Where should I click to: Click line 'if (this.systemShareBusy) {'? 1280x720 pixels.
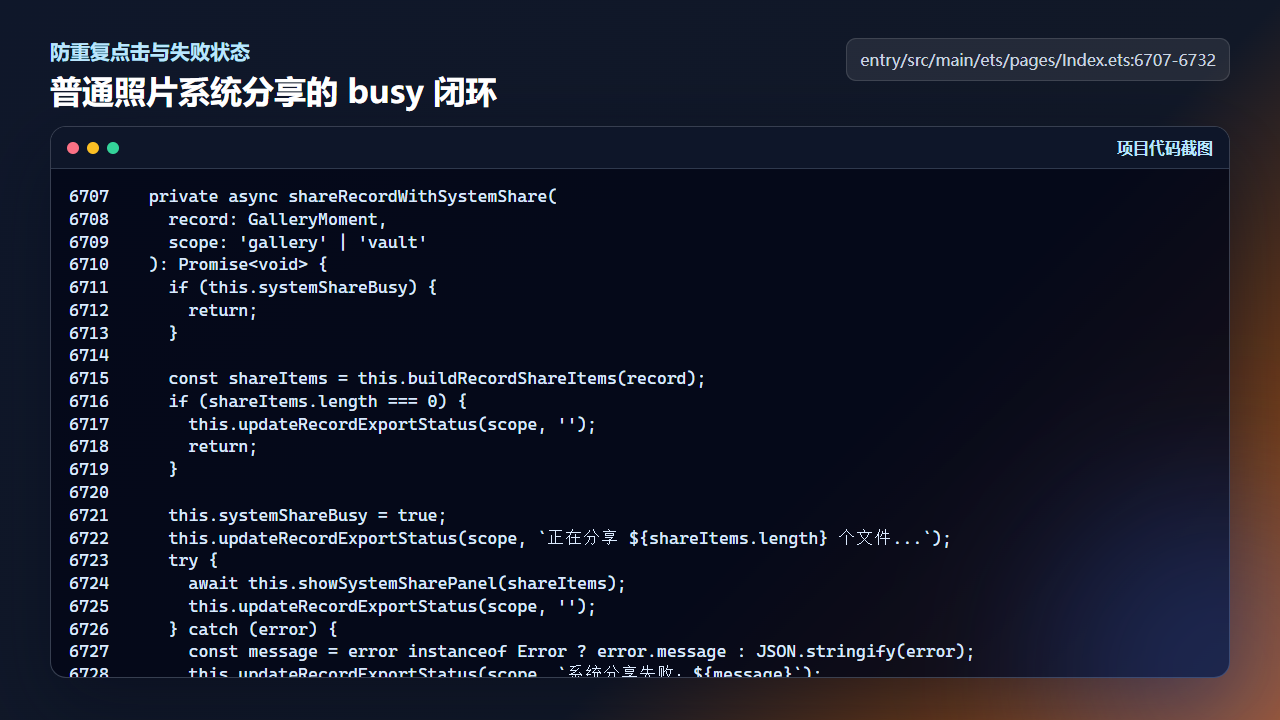click(303, 287)
